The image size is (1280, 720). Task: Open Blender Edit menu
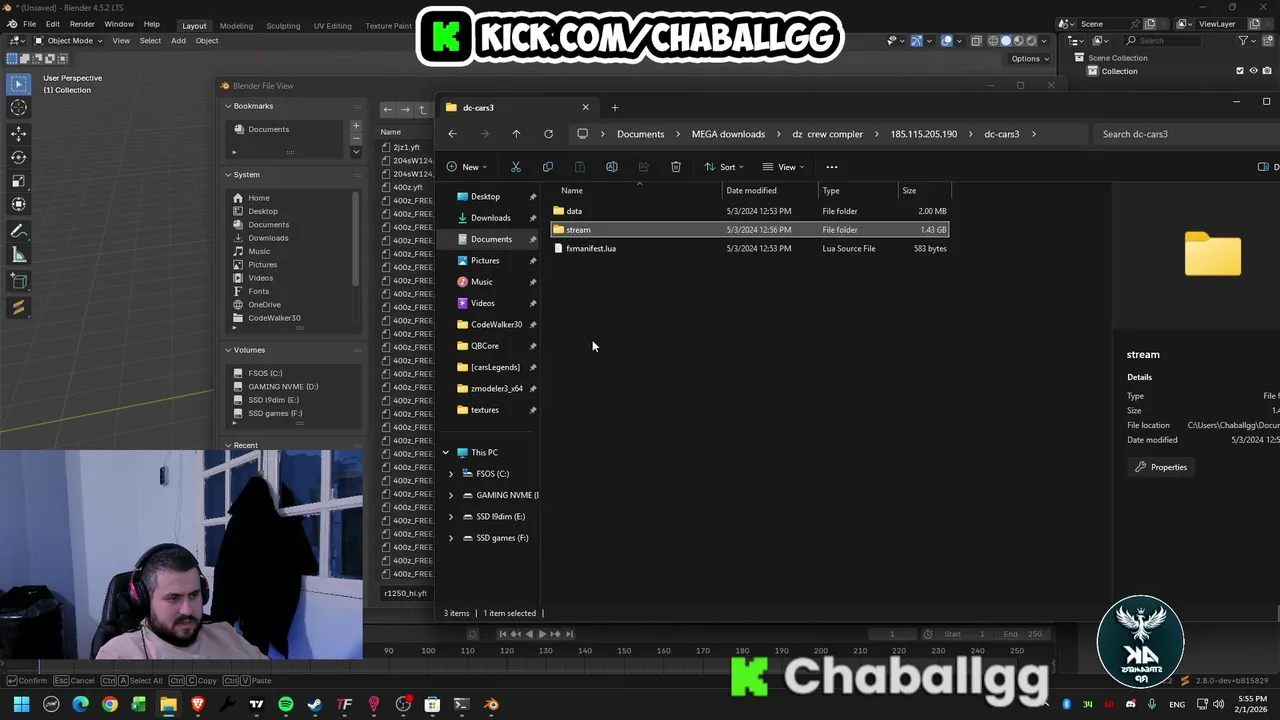click(52, 24)
